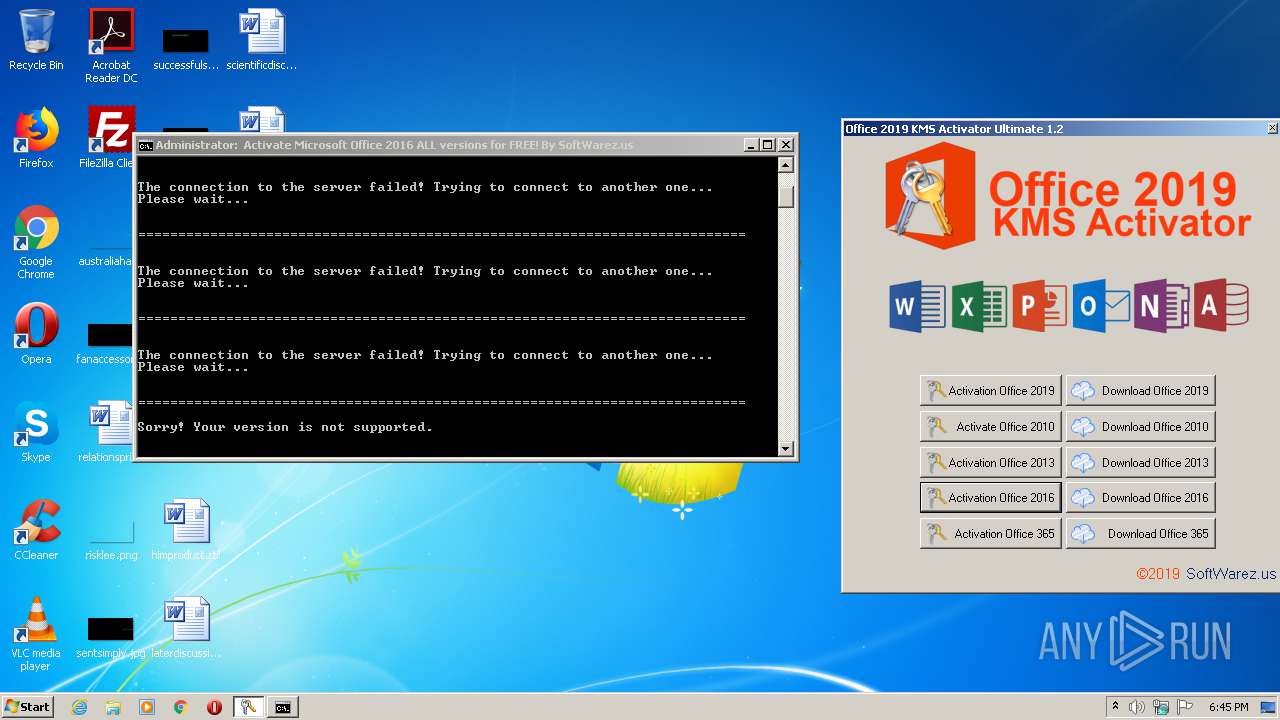
Task: Click the Office key logo image
Action: 931,196
